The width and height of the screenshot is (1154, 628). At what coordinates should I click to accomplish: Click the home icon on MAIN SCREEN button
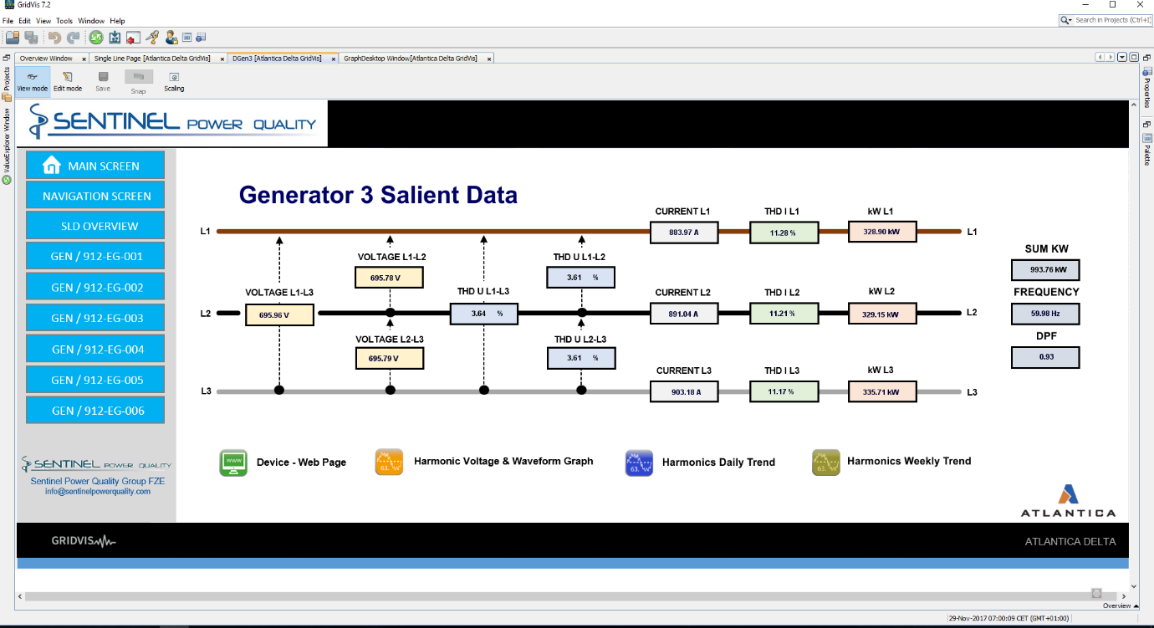pyautogui.click(x=52, y=165)
